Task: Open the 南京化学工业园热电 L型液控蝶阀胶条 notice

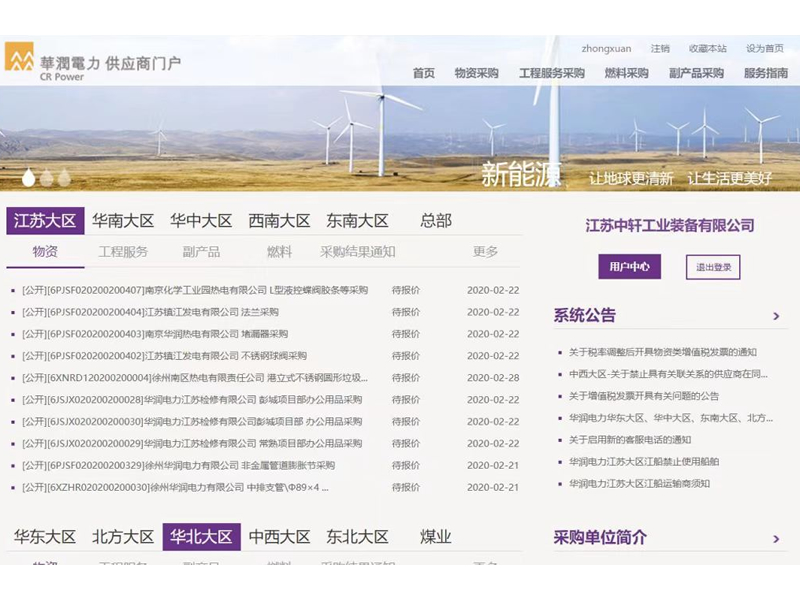Action: [195, 290]
